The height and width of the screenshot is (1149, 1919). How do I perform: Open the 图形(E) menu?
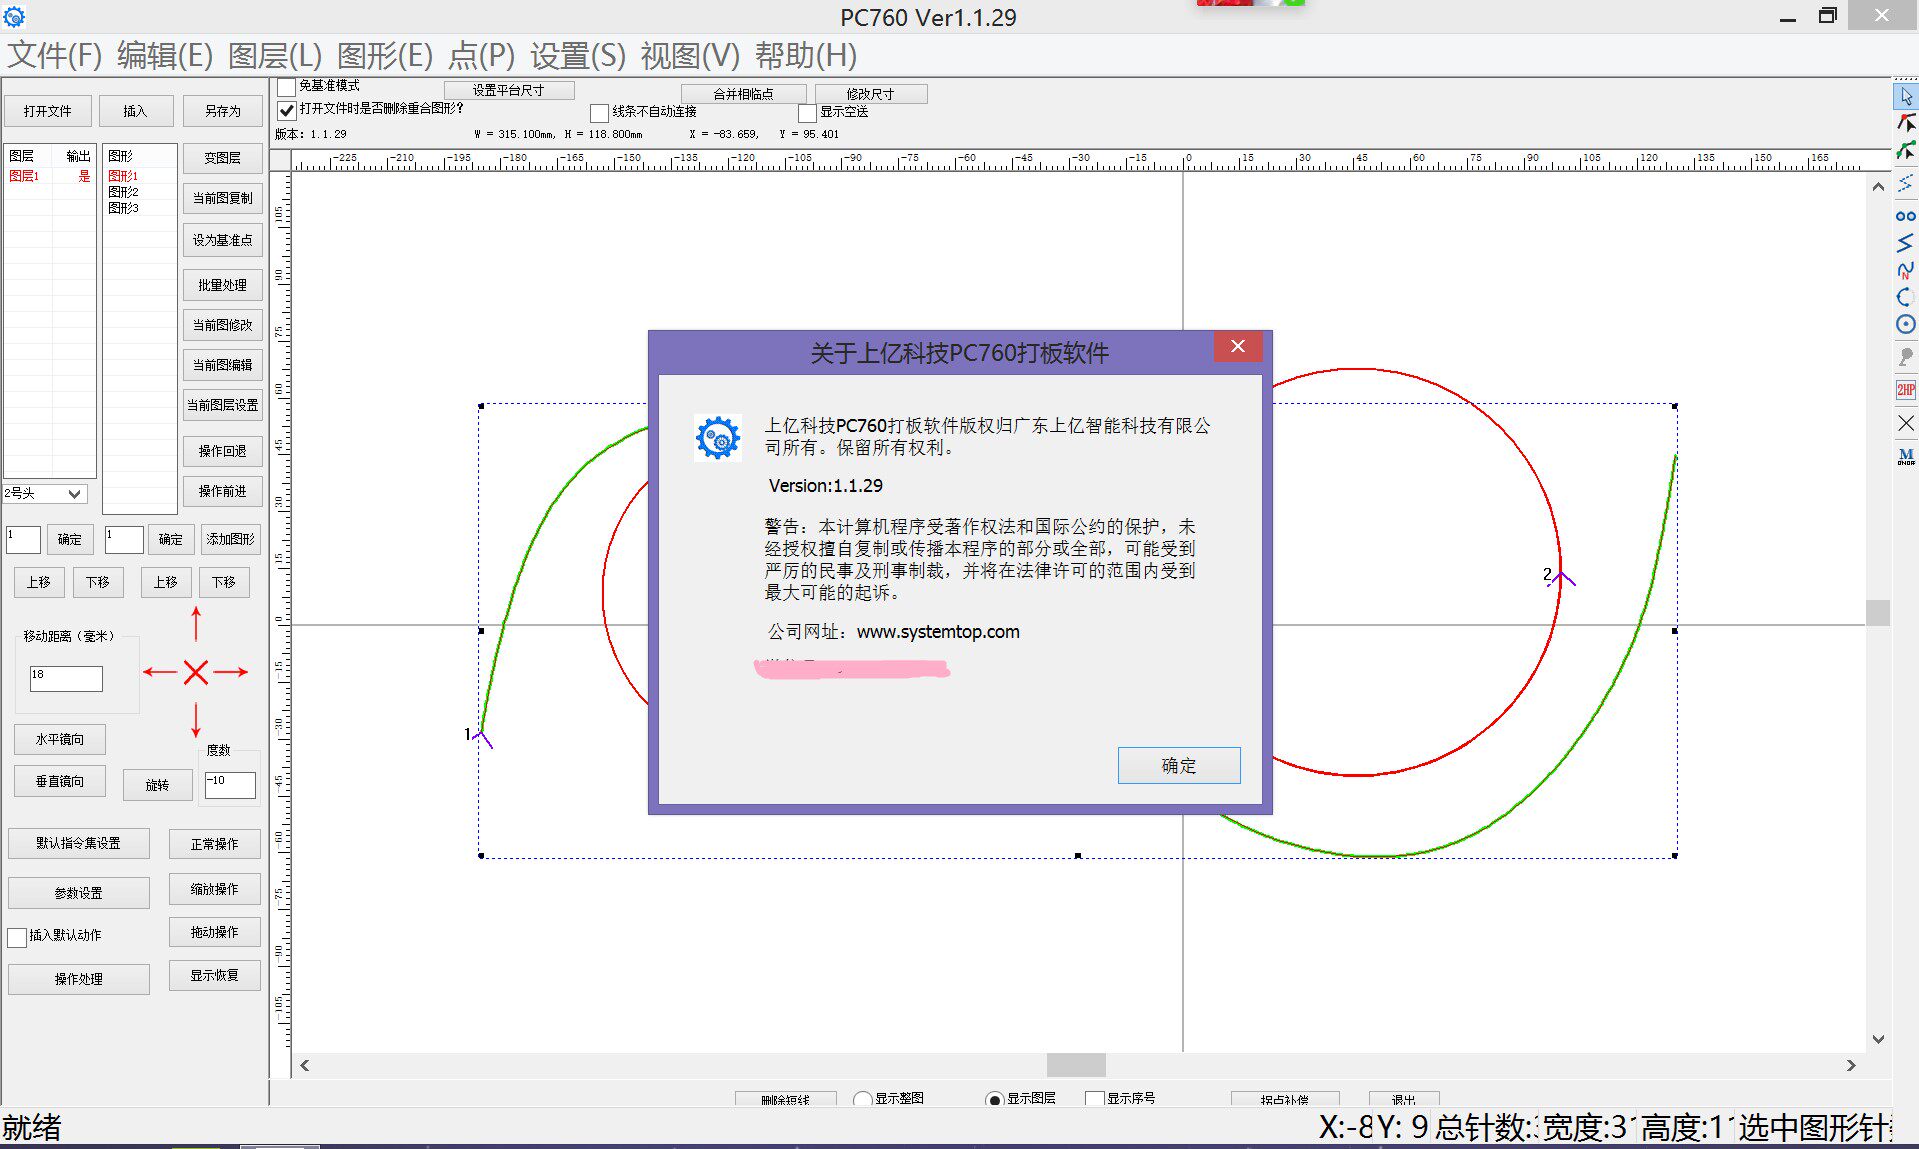(x=385, y=56)
